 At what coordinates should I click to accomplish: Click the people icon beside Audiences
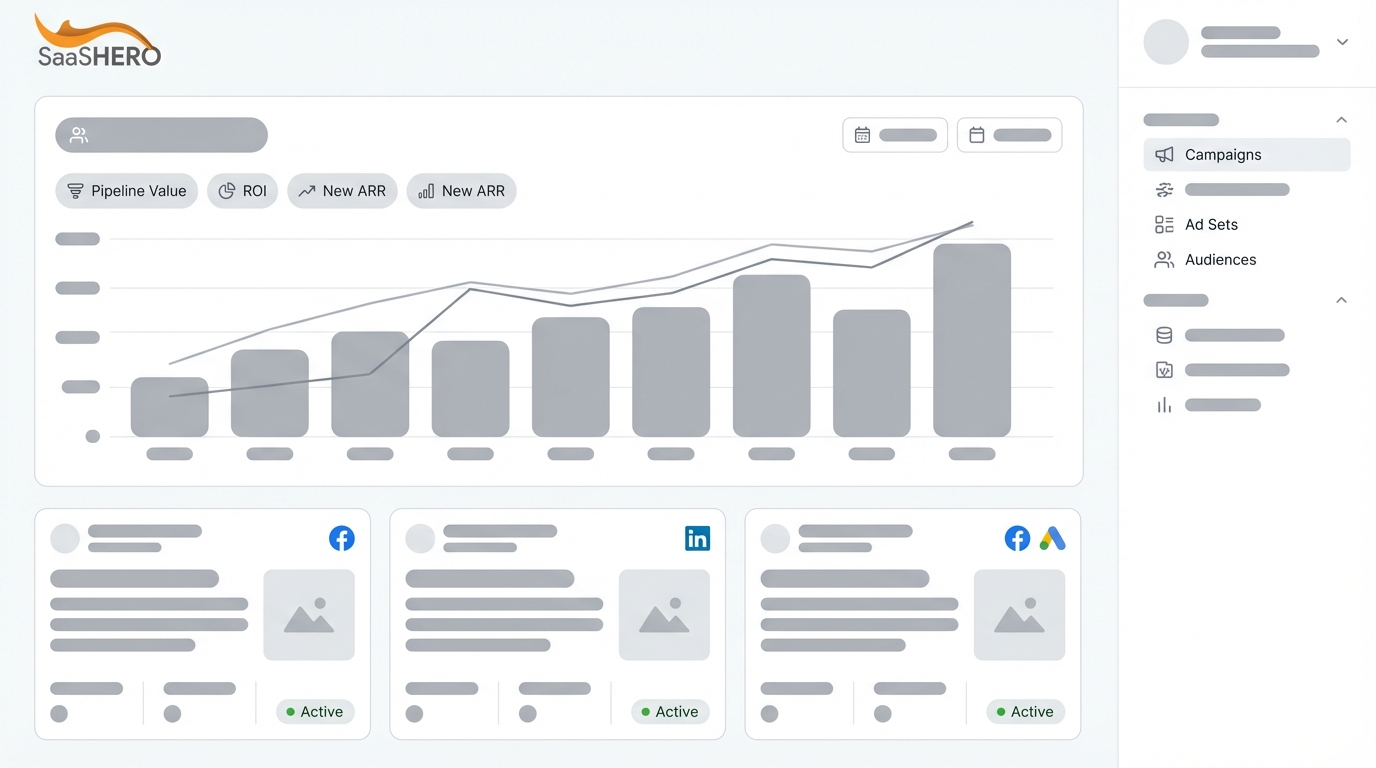[x=1163, y=259]
